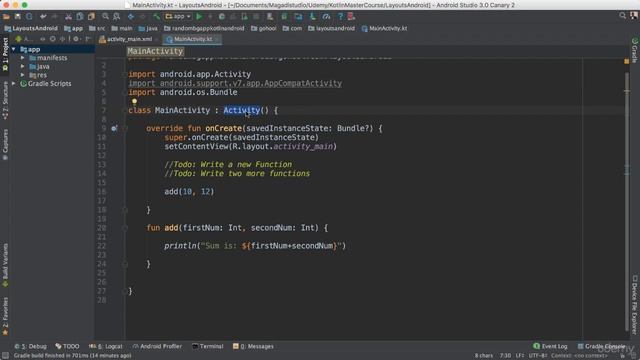Click the Find magnifier toolbar icon
This screenshot has width=640, height=360.
click(105, 17)
